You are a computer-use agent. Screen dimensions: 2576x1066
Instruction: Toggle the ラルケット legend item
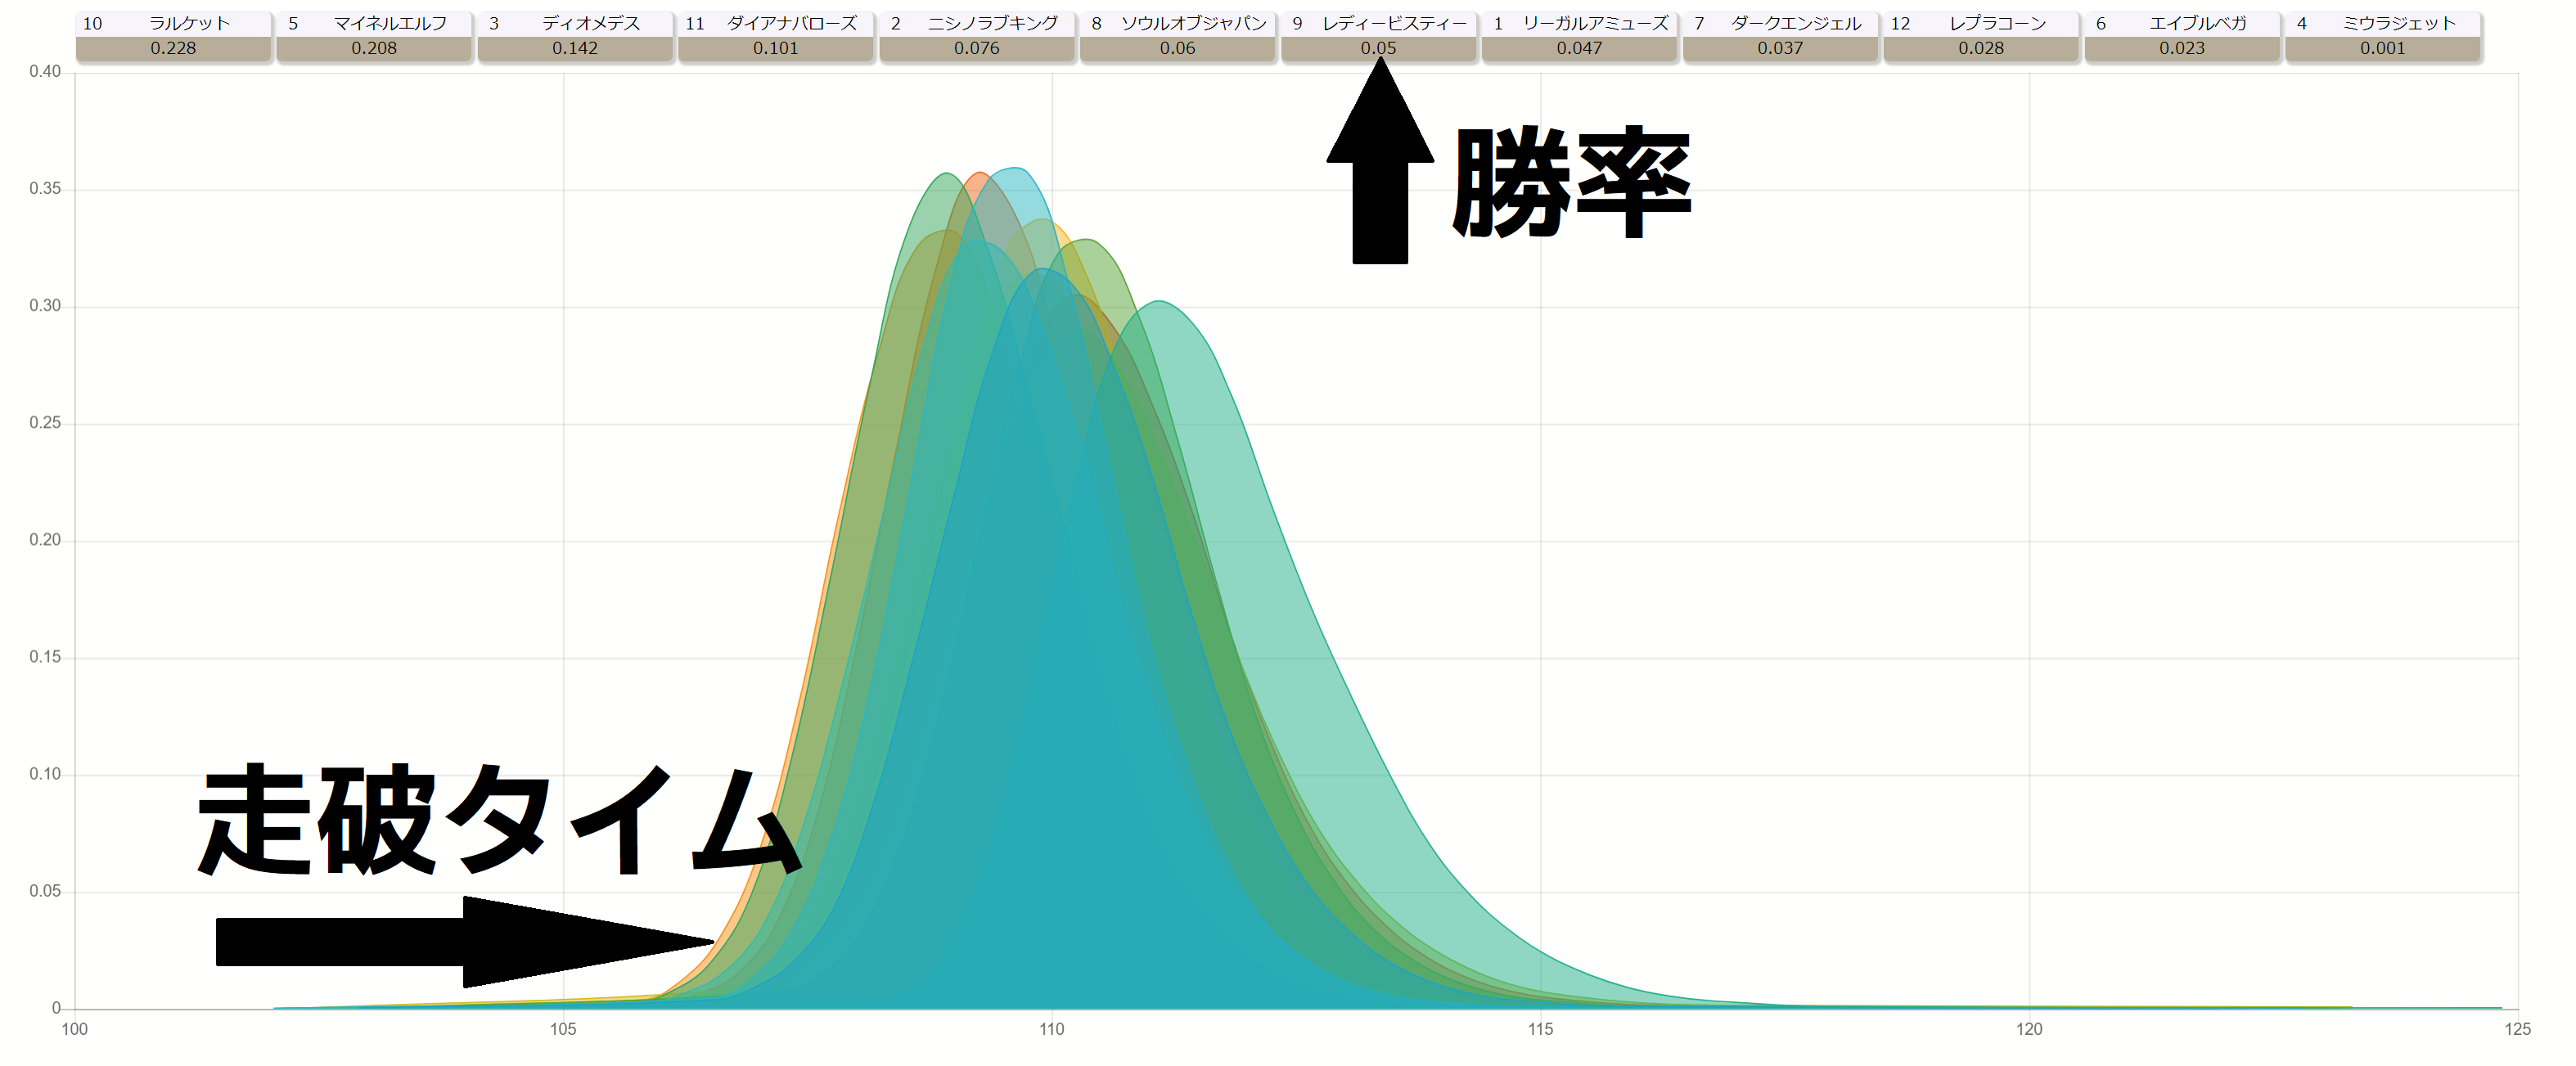174,36
